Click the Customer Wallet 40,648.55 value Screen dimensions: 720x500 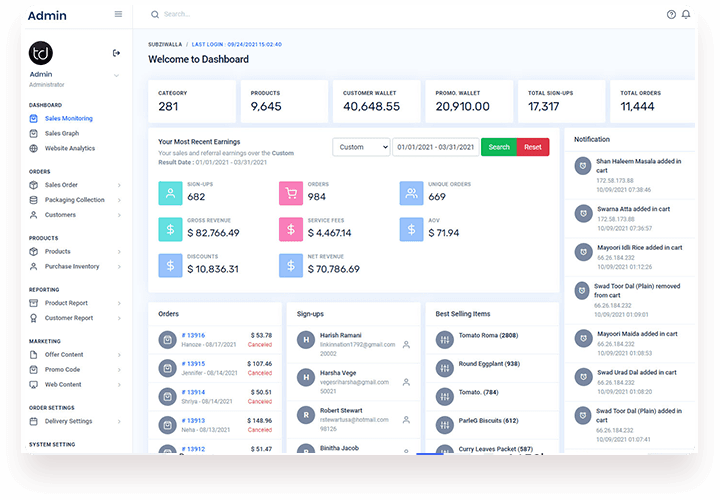coord(371,107)
